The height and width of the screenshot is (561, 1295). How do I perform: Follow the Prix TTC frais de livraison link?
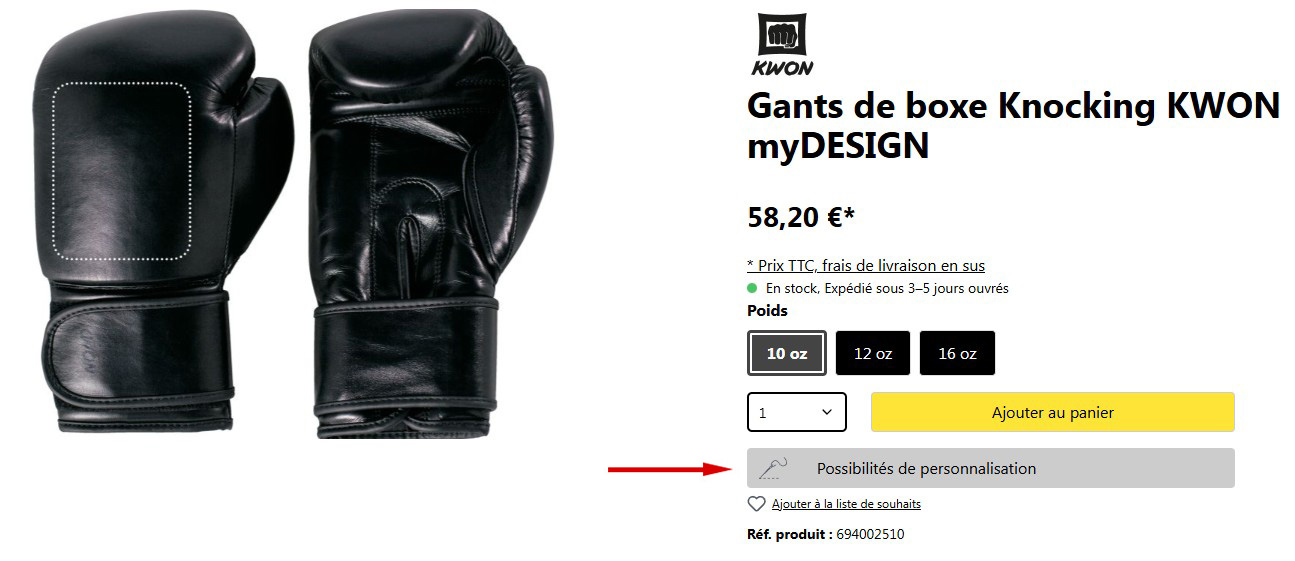(x=866, y=265)
